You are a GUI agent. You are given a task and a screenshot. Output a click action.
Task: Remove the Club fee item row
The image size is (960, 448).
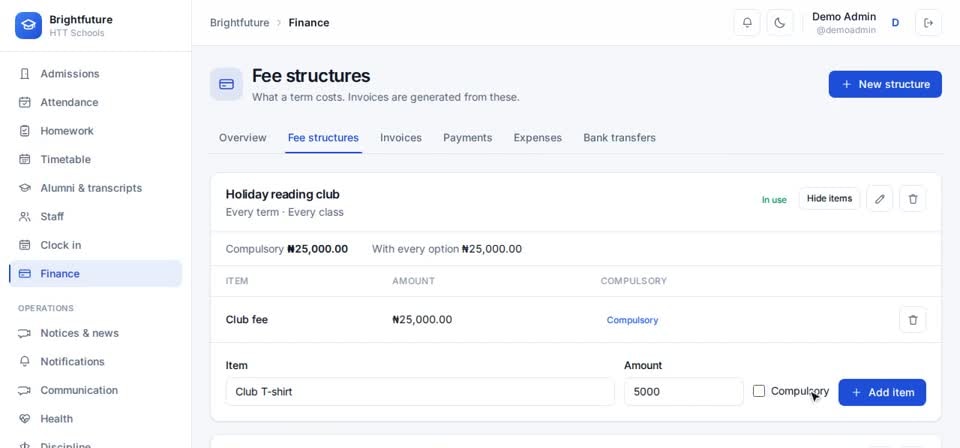coord(913,319)
